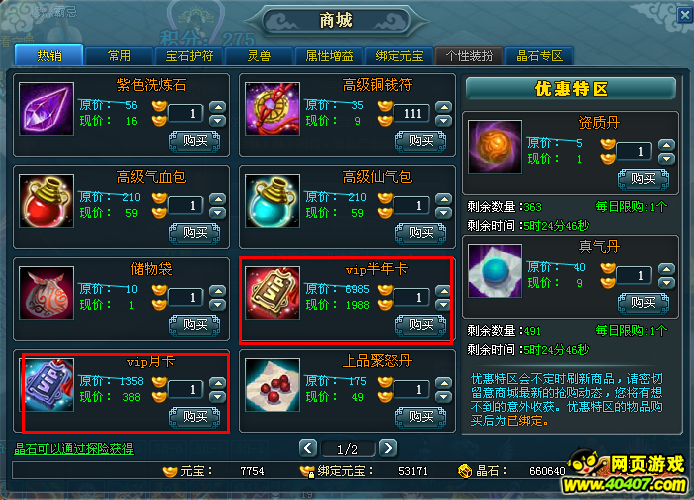Open the 晶石专区 tab

540,56
